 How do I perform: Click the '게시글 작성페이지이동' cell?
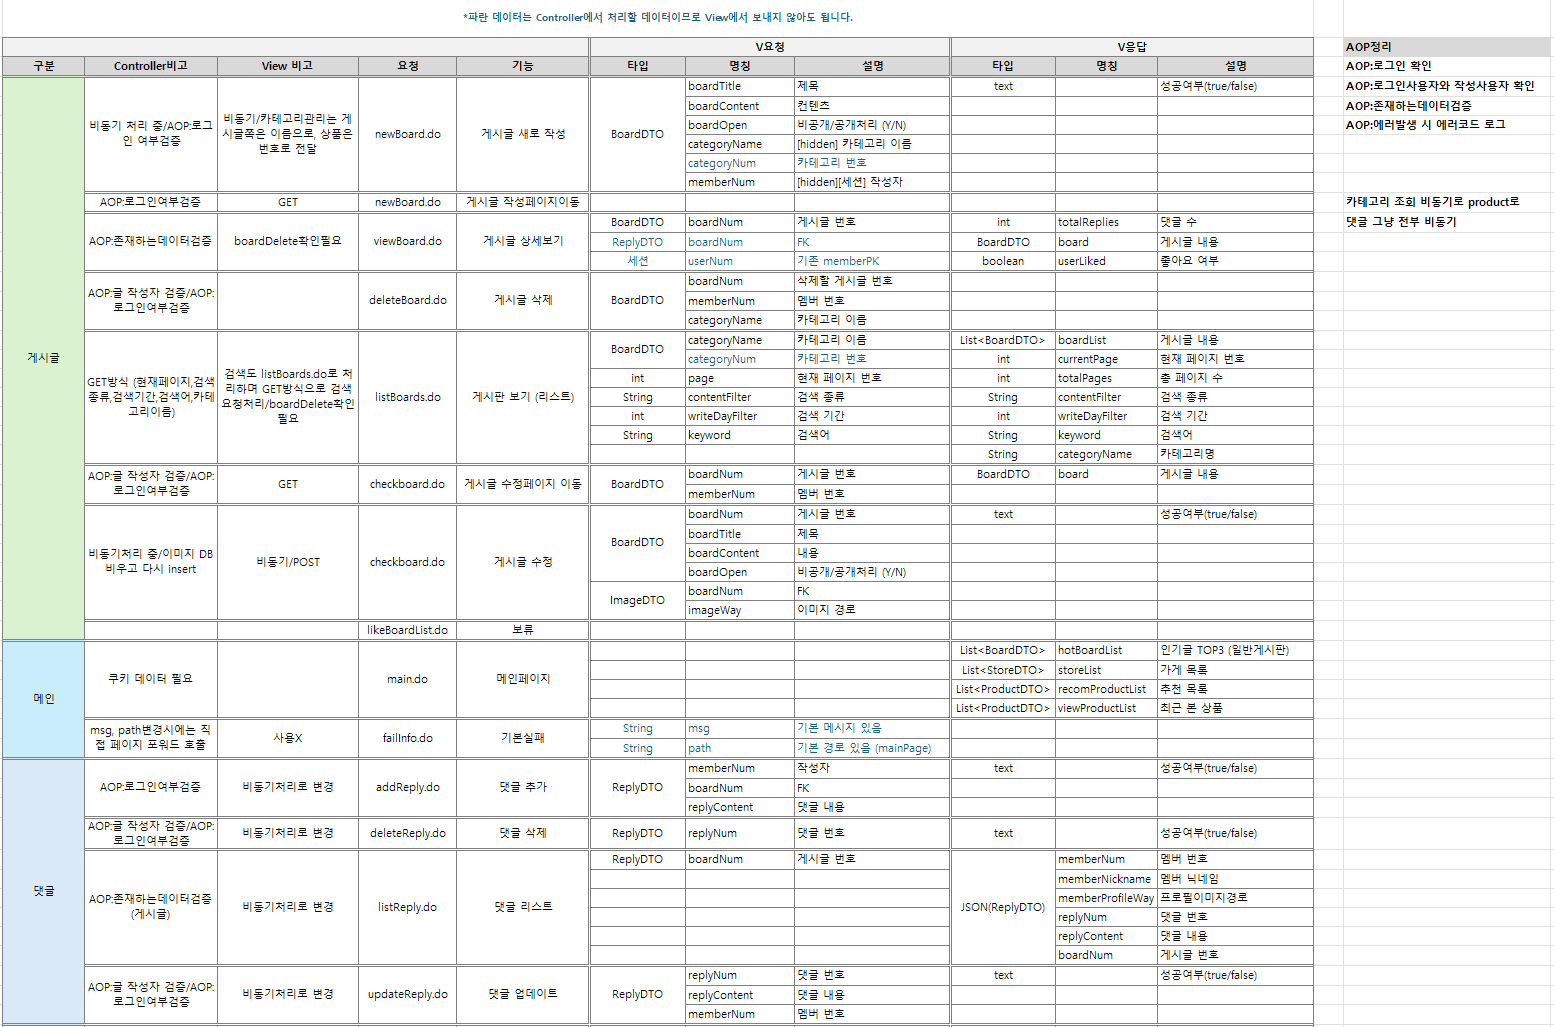523,202
